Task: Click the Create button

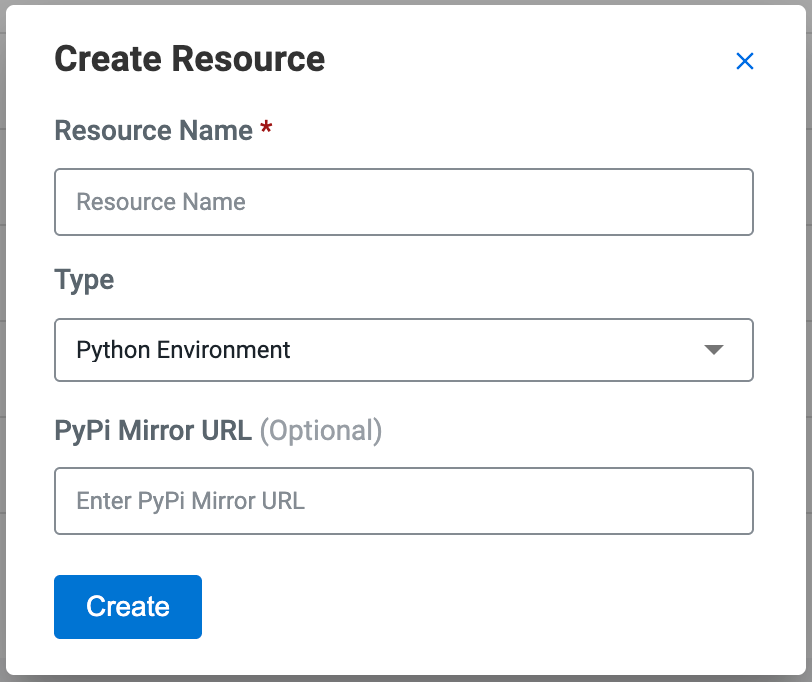Action: [x=128, y=606]
